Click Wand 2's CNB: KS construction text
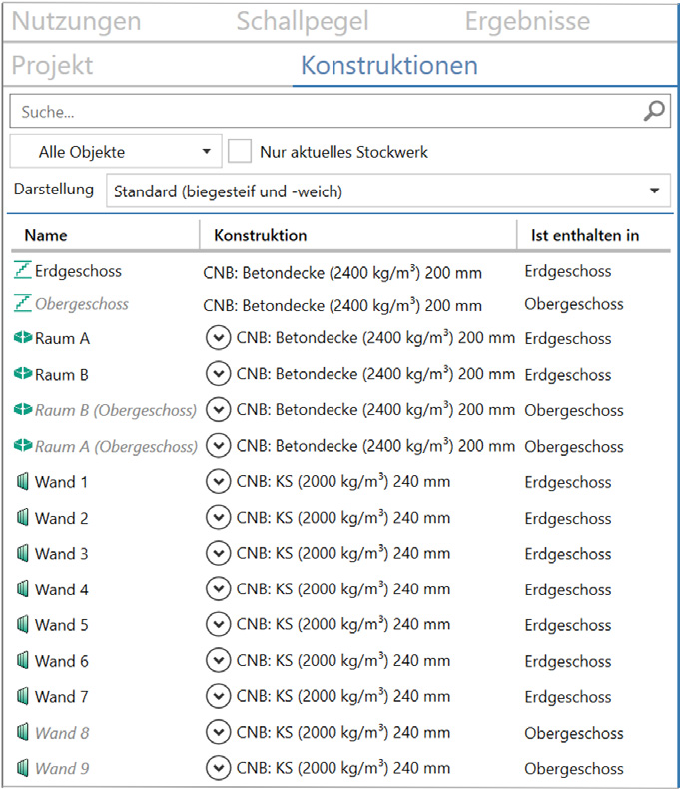The height and width of the screenshot is (789, 680). [343, 518]
